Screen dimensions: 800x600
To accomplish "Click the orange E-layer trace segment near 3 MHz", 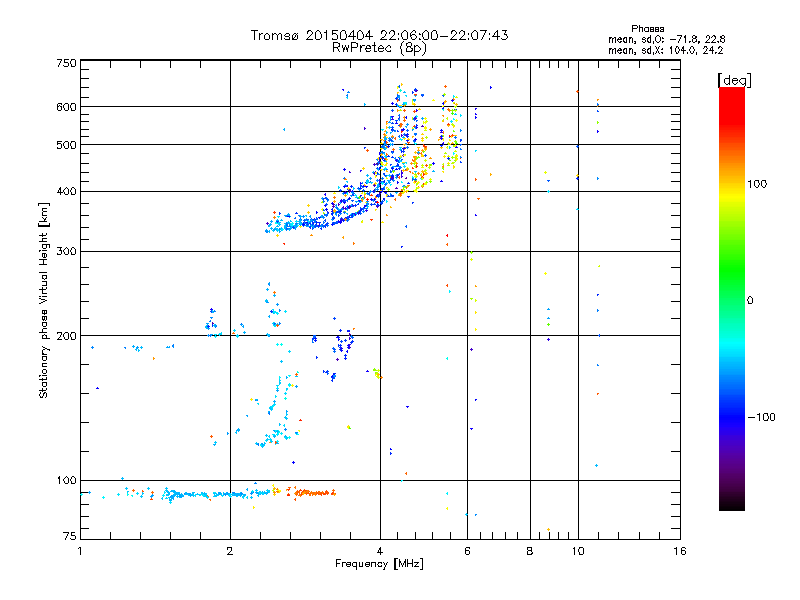I will point(315,493).
